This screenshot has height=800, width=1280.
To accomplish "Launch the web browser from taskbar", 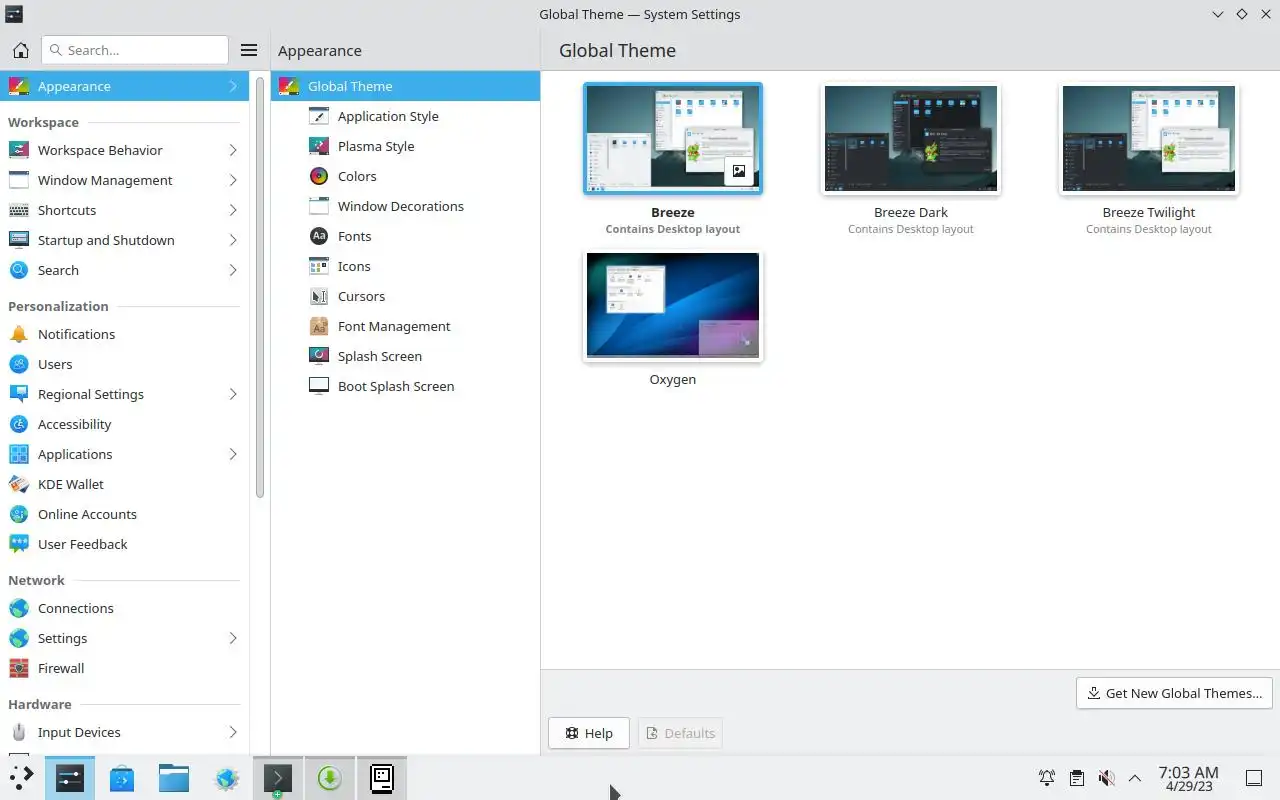I will tap(226, 778).
